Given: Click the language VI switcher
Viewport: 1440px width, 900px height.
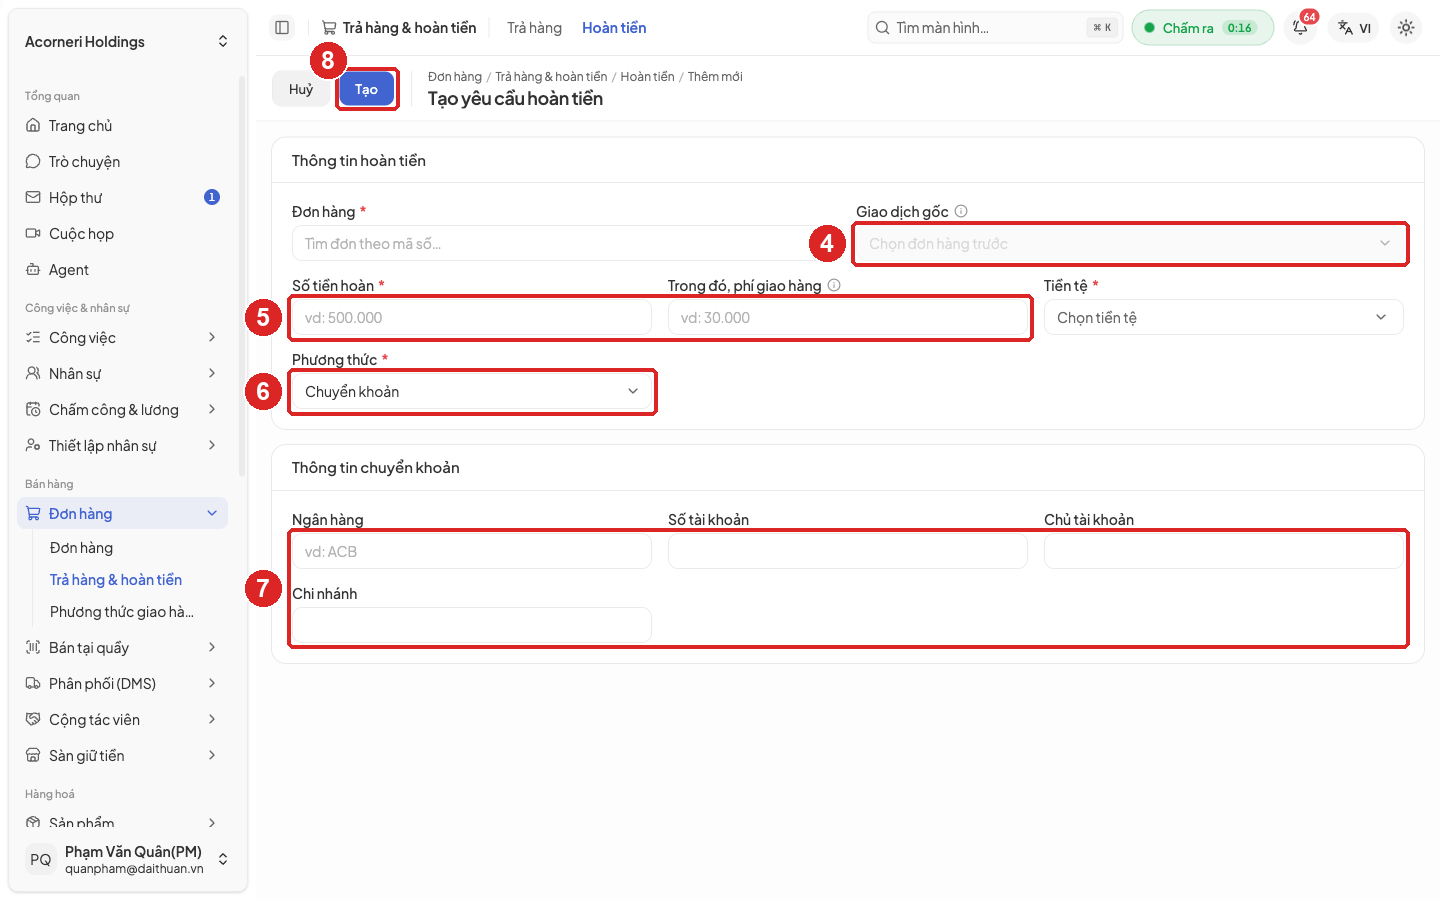Looking at the screenshot, I should 1355,28.
